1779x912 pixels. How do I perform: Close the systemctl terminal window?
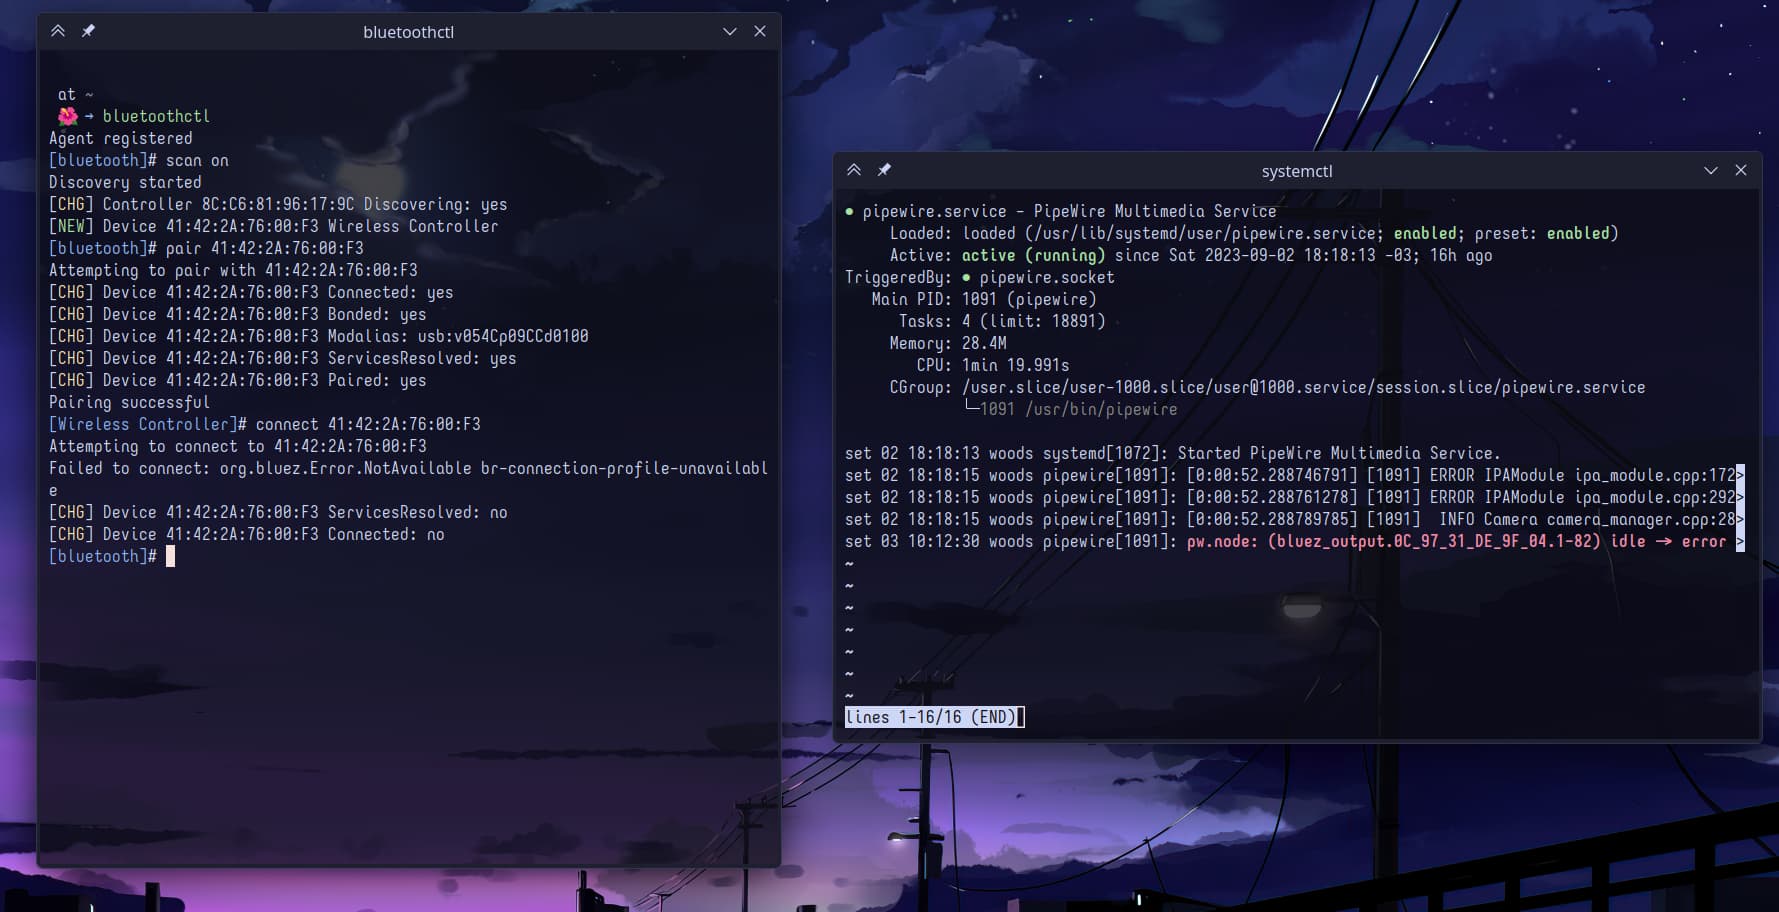(1741, 170)
